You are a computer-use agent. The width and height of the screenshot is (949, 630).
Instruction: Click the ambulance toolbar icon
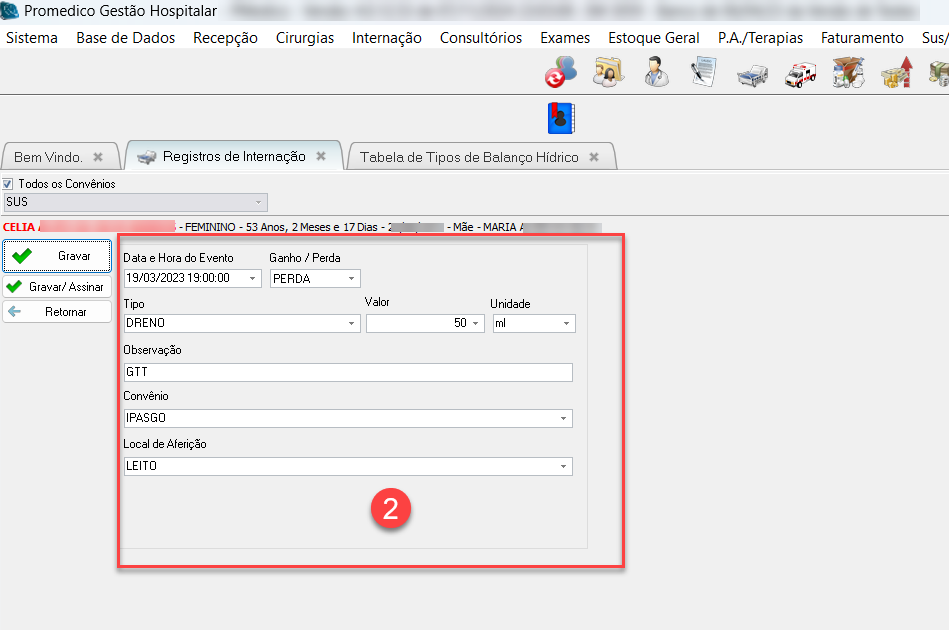tap(800, 73)
